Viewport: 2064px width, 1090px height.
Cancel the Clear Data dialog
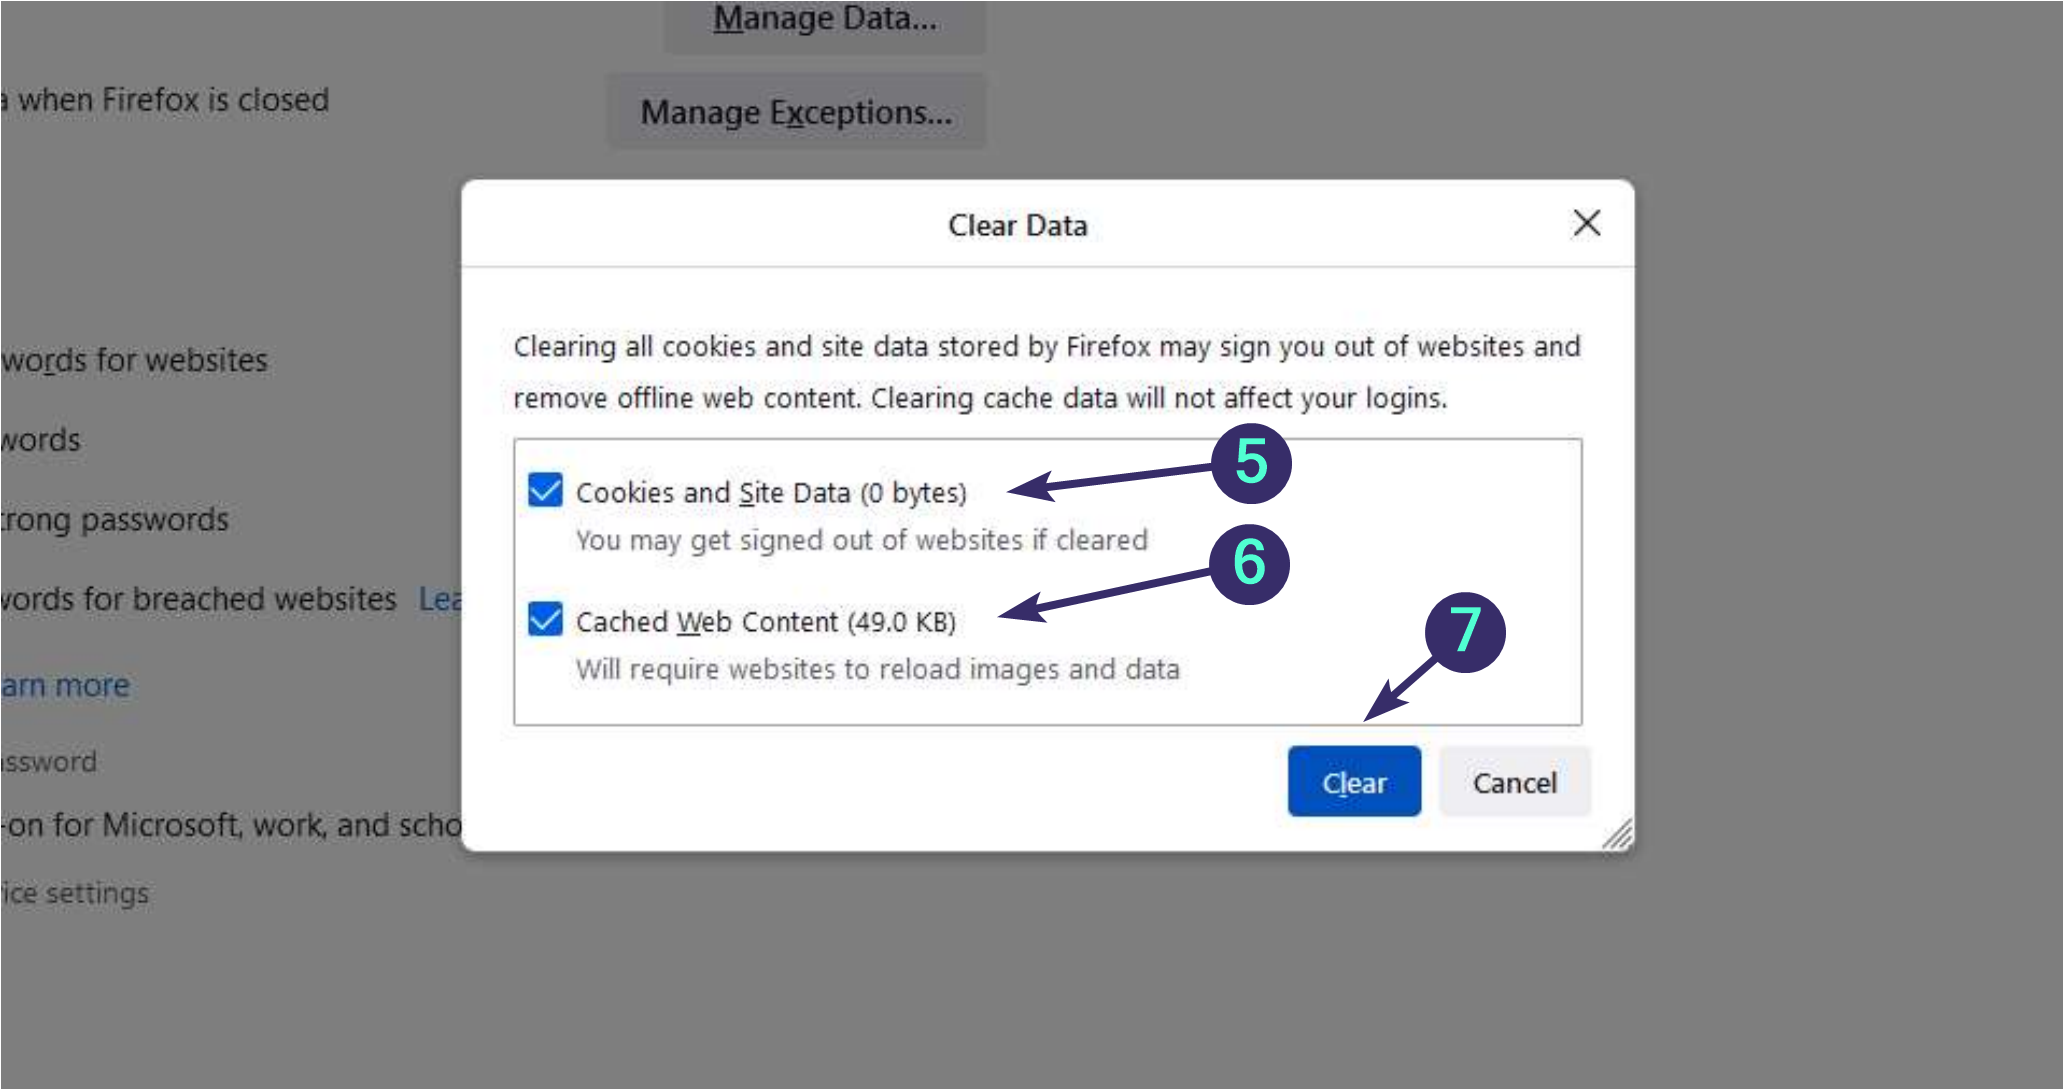pyautogui.click(x=1514, y=782)
